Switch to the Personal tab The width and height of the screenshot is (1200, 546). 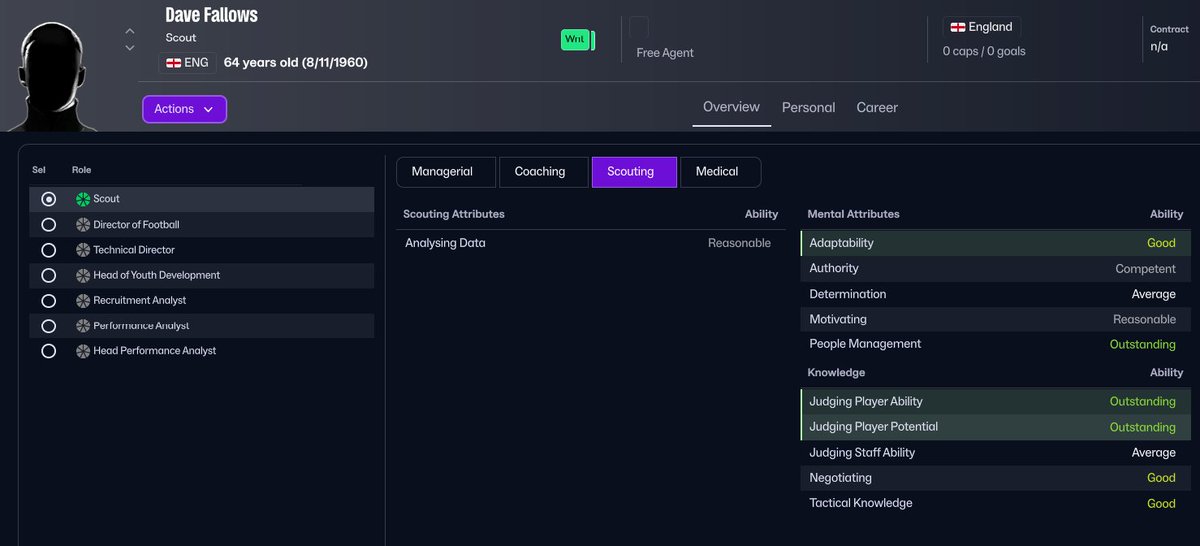point(808,108)
